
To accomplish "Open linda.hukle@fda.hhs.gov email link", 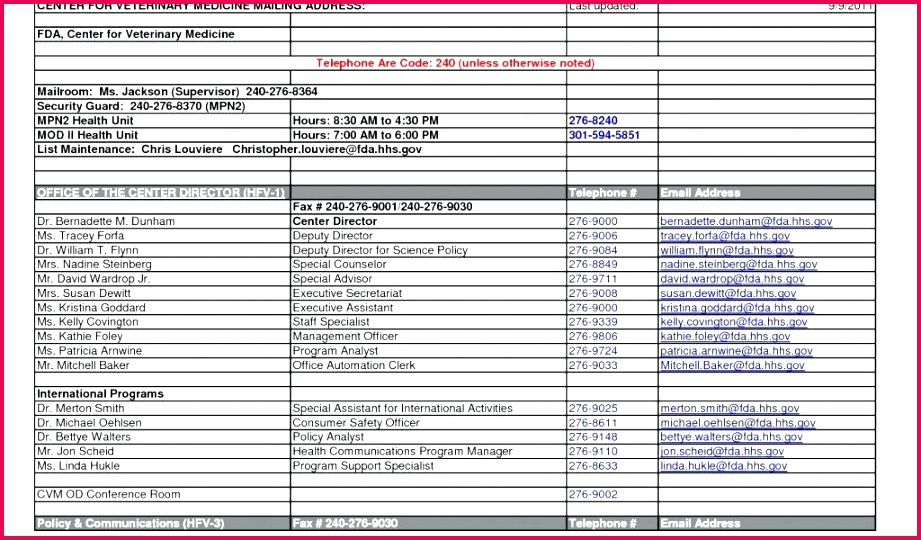I will 723,466.
